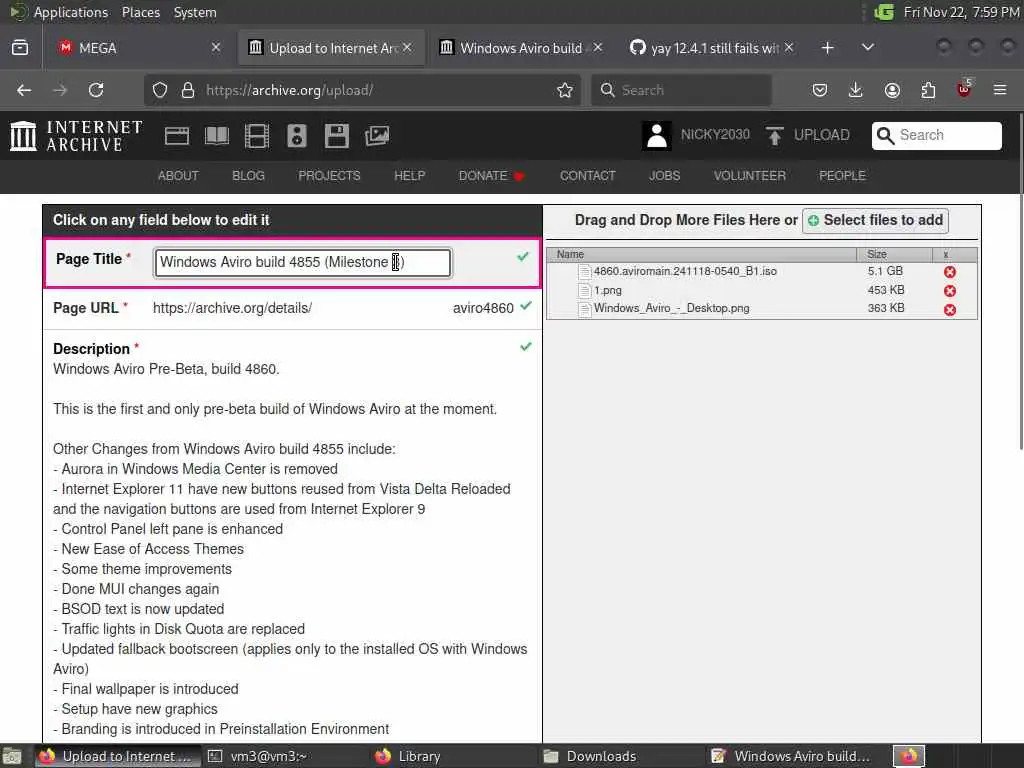Click the Internet Archive search box
The width and height of the screenshot is (1024, 768).
click(x=936, y=136)
